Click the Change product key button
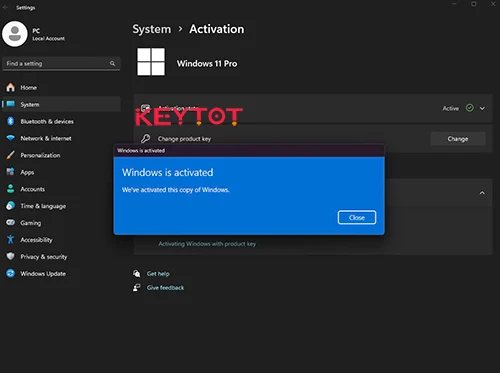Screen dimensions: 500x373 coord(458,139)
